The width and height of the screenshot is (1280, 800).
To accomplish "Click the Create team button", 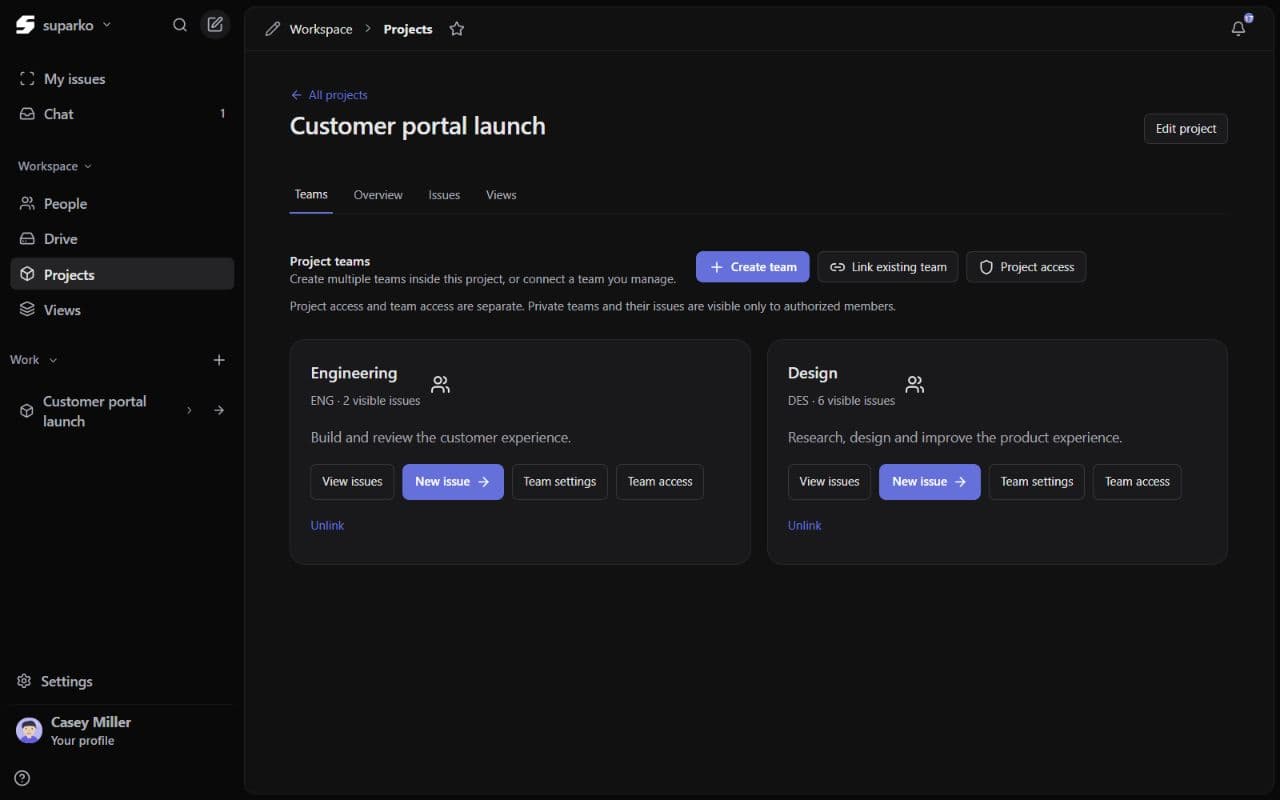I will 753,267.
